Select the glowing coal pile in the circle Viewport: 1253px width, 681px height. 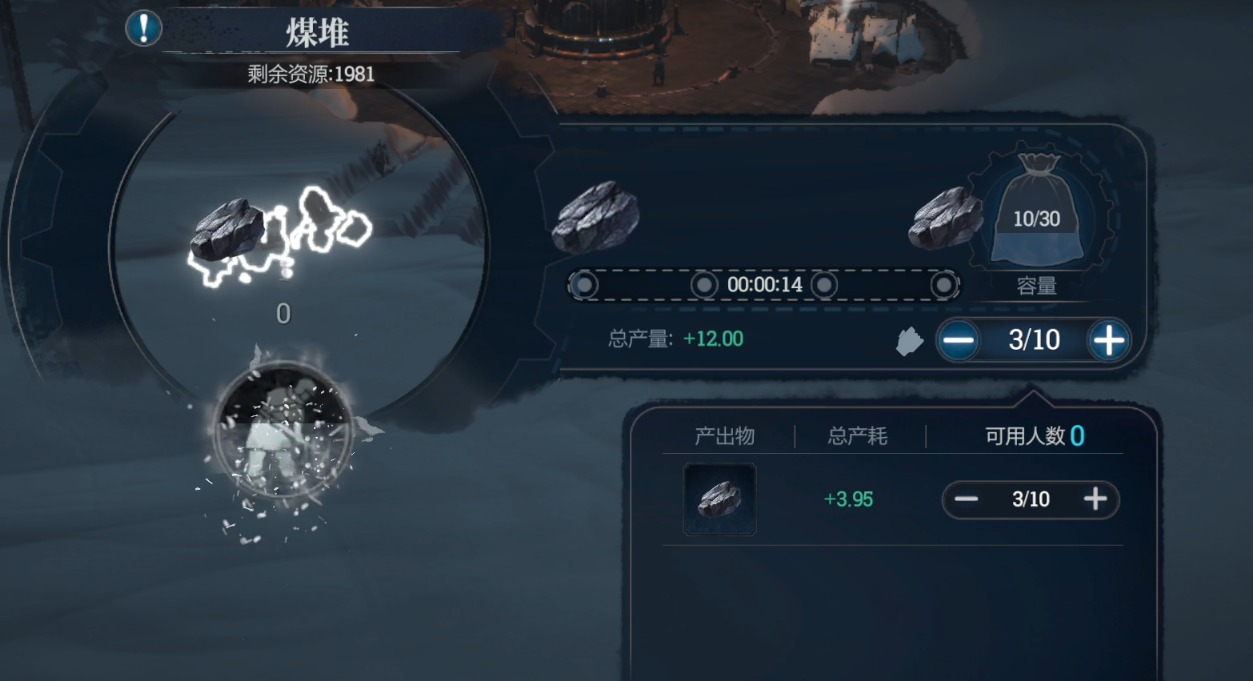pos(278,235)
